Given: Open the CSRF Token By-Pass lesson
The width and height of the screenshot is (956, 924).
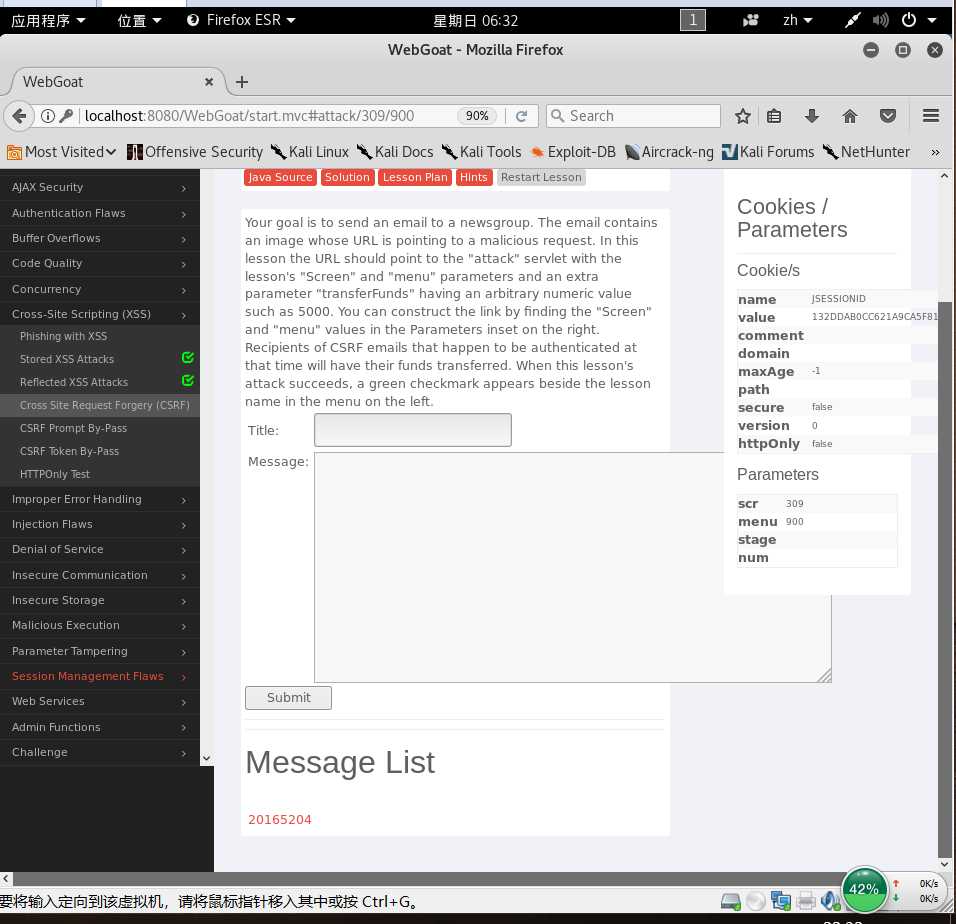Looking at the screenshot, I should 70,452.
